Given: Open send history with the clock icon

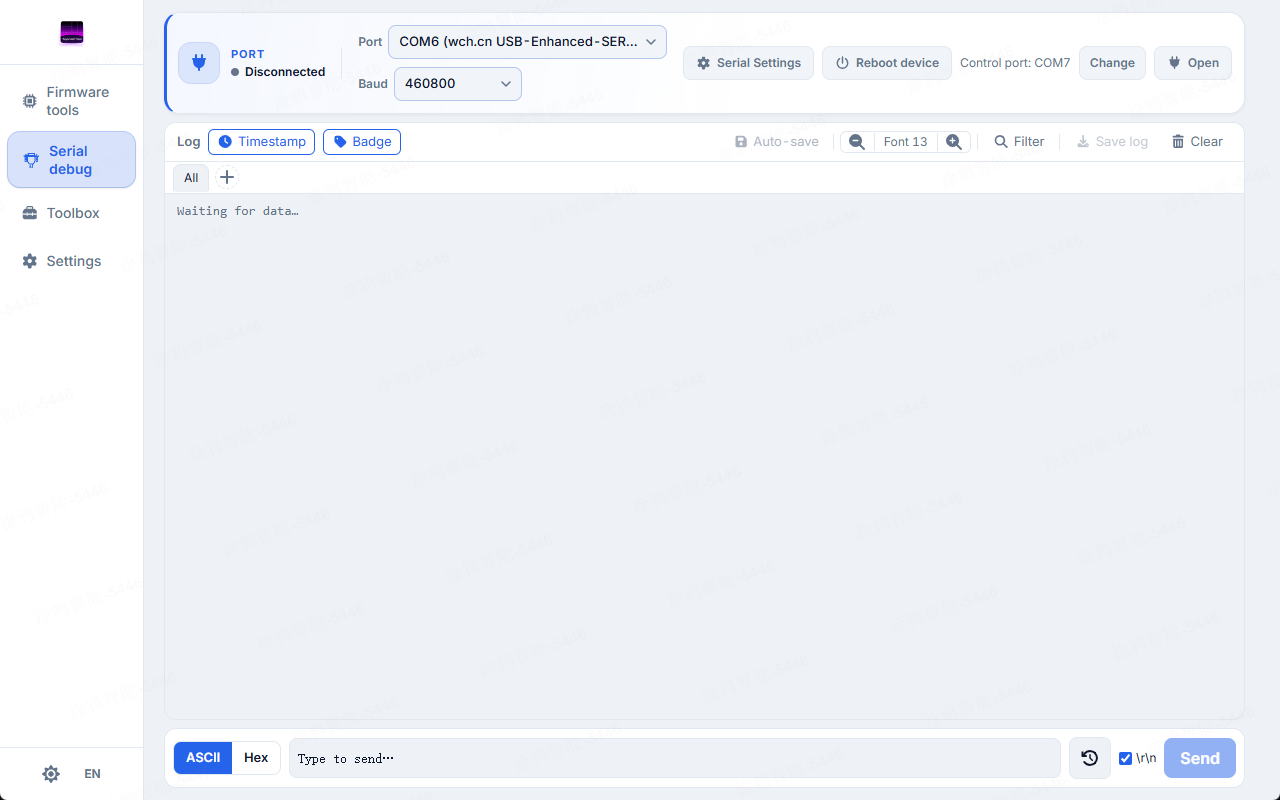Looking at the screenshot, I should pos(1090,758).
